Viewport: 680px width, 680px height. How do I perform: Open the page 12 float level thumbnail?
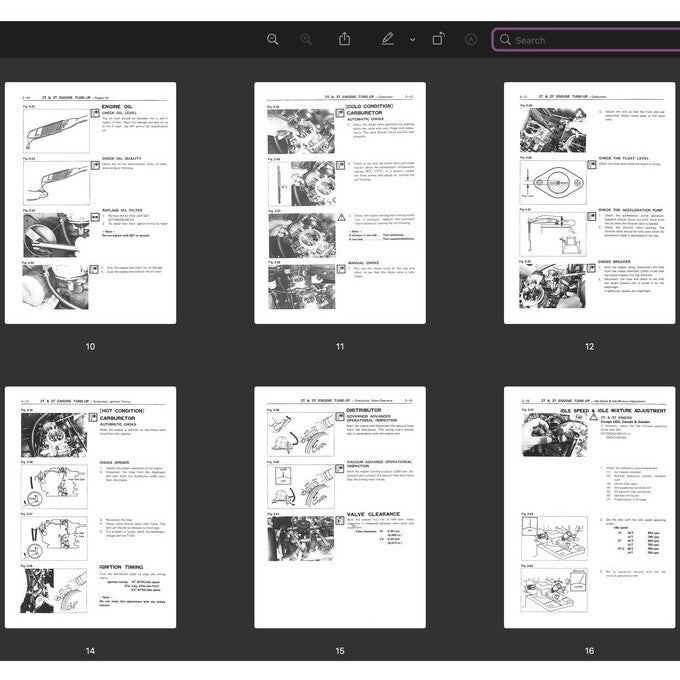pos(590,203)
